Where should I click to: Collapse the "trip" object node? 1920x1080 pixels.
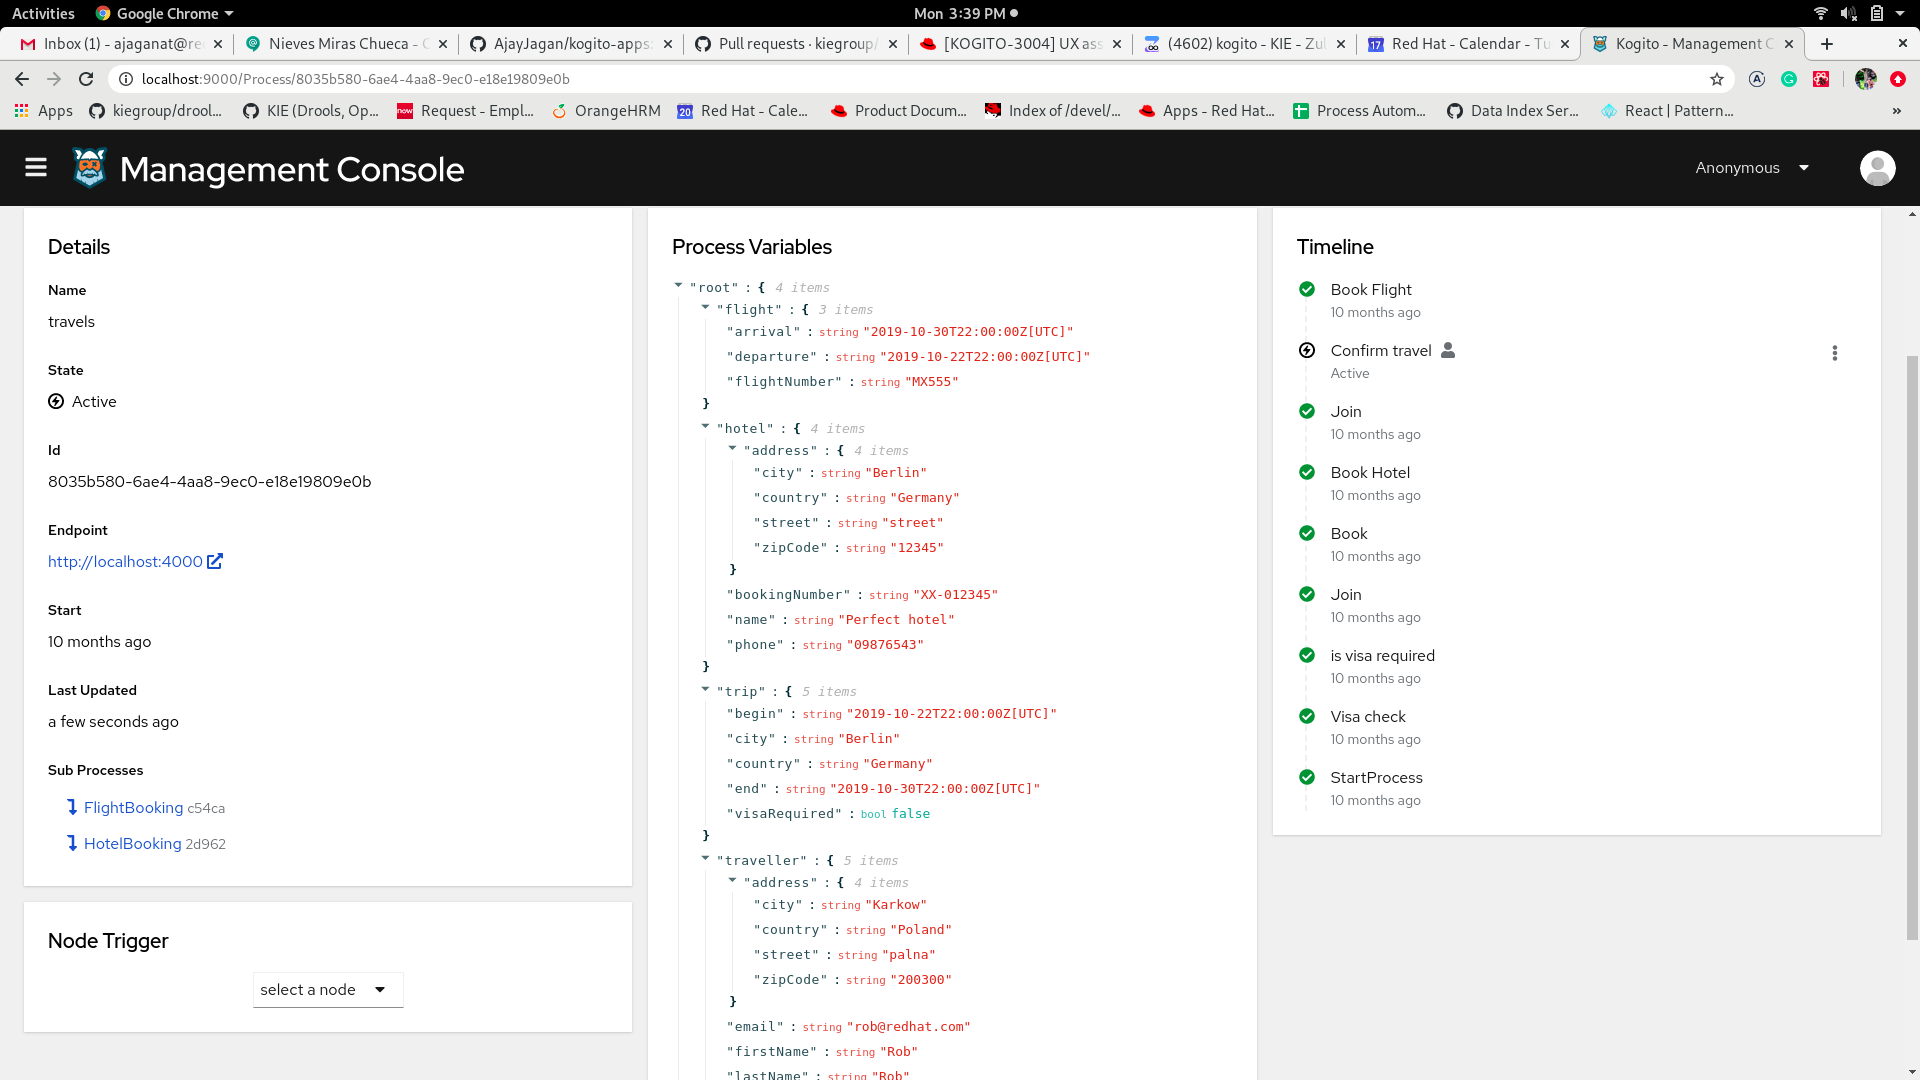pos(705,690)
